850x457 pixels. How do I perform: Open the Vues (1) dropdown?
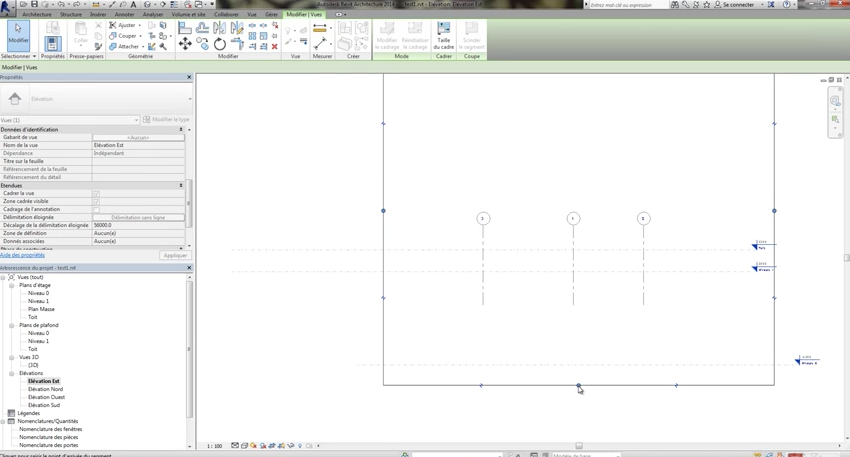point(70,120)
